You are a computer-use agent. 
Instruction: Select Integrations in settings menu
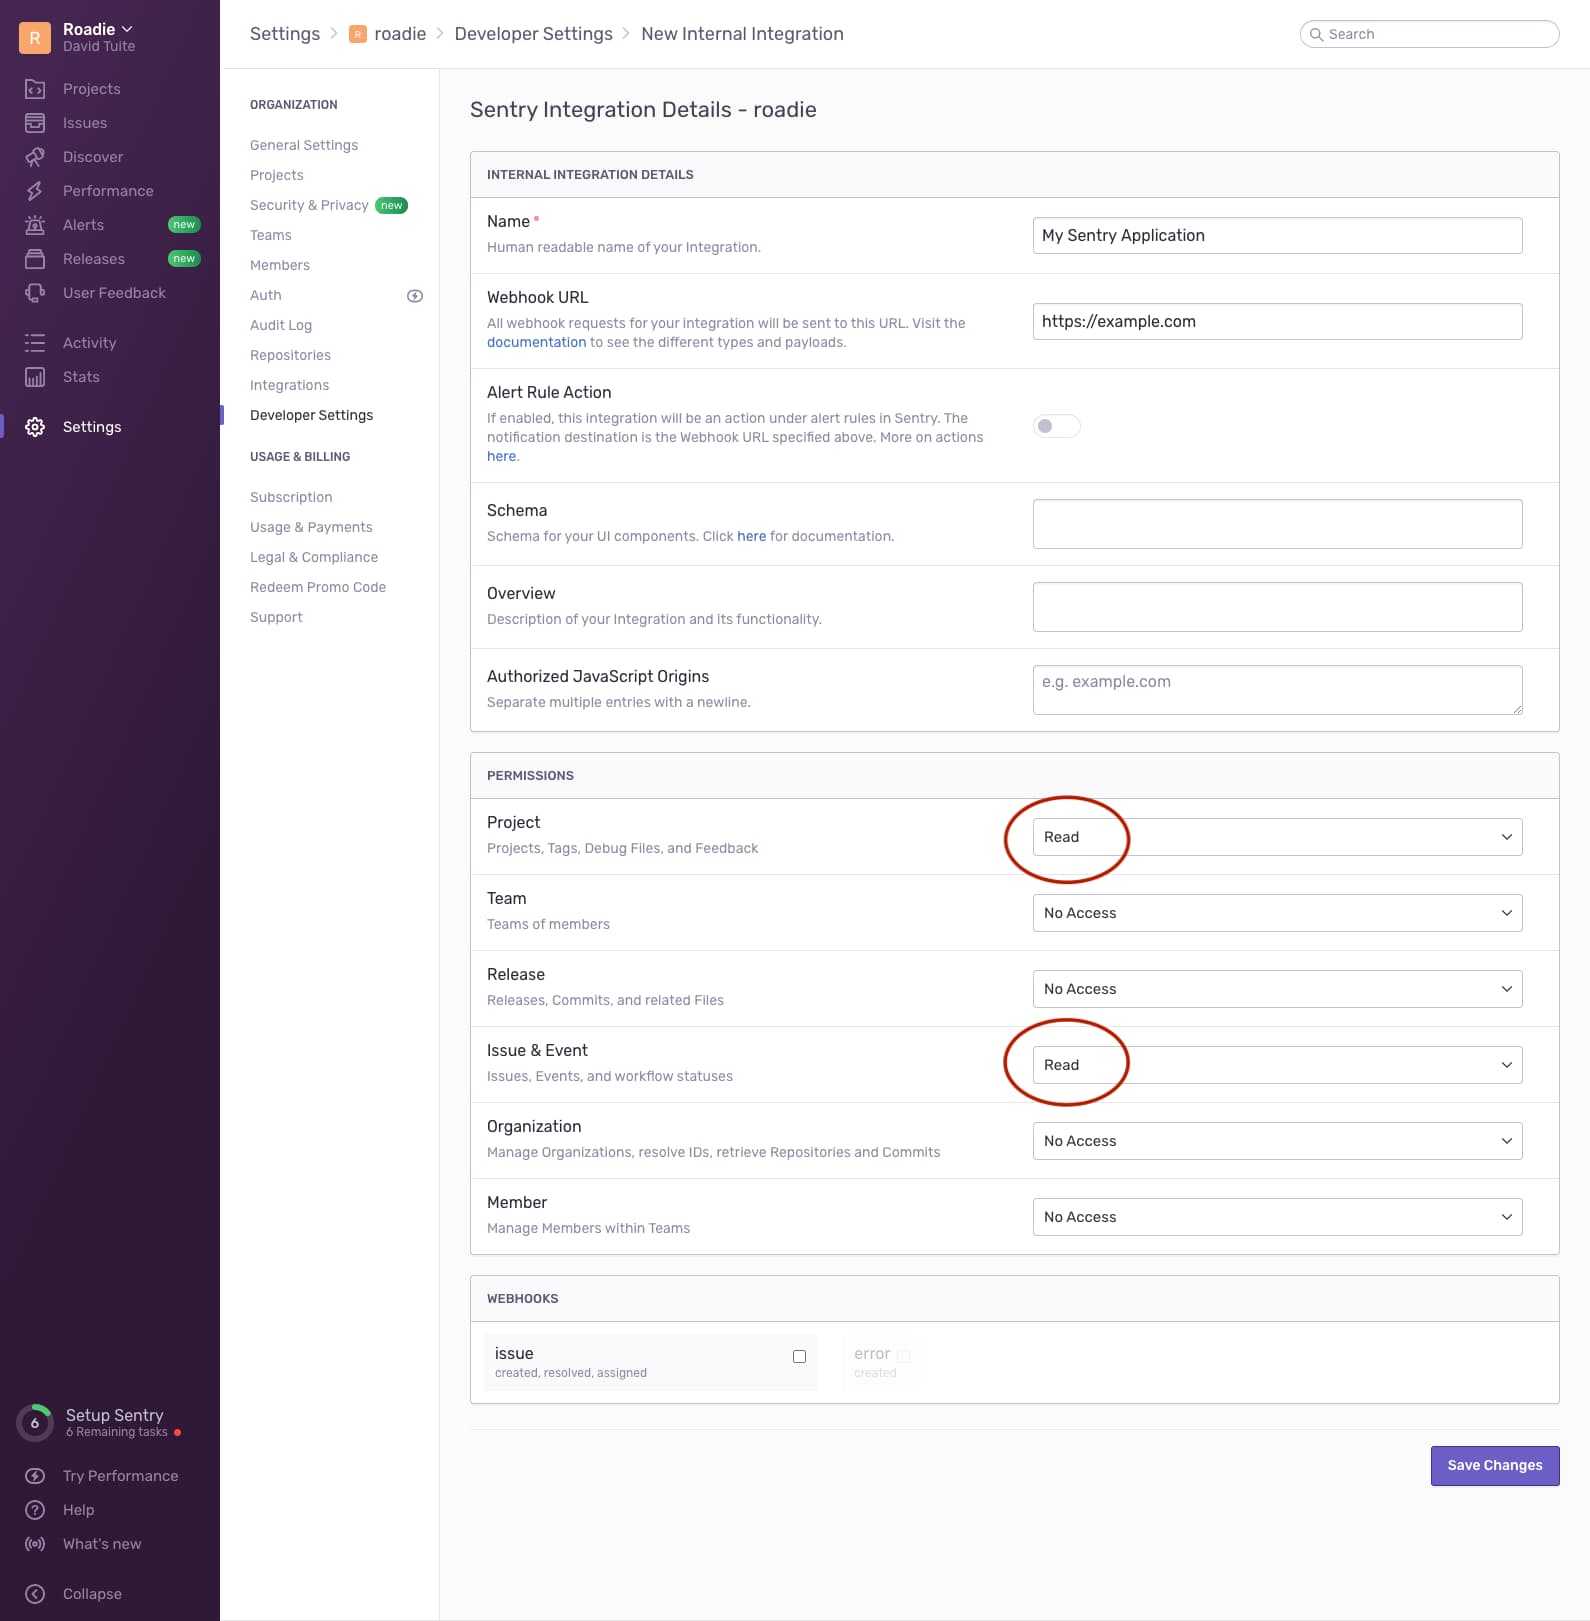coord(289,385)
